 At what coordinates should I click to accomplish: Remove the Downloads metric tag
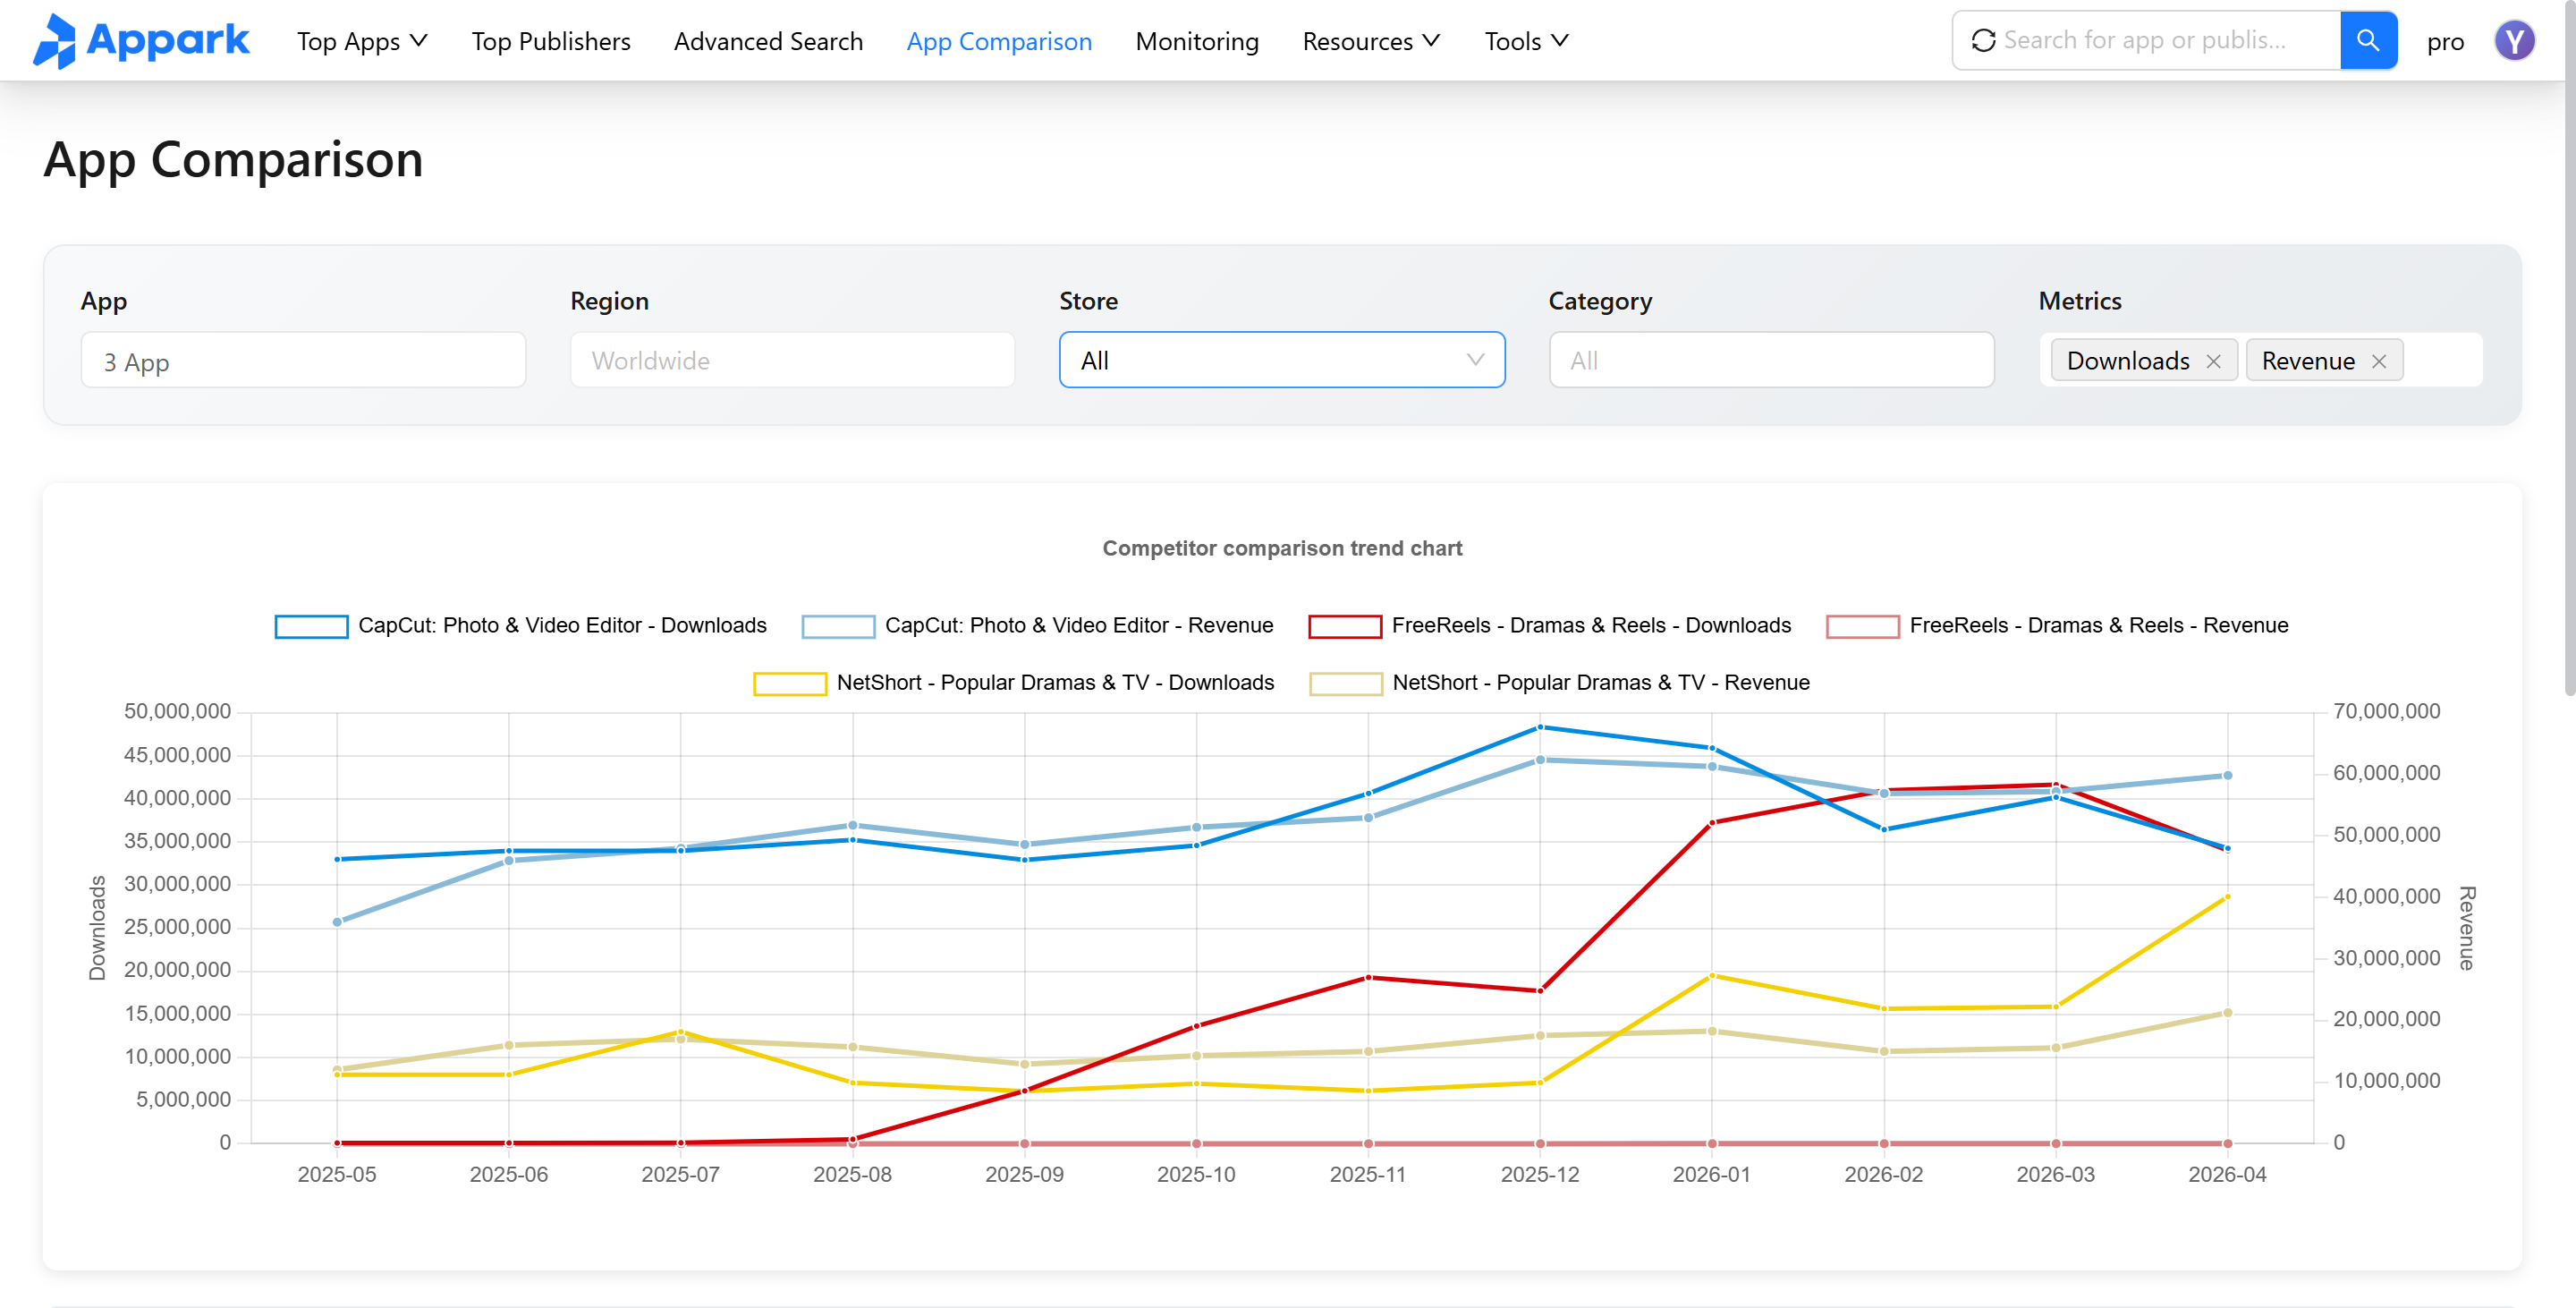[2213, 361]
